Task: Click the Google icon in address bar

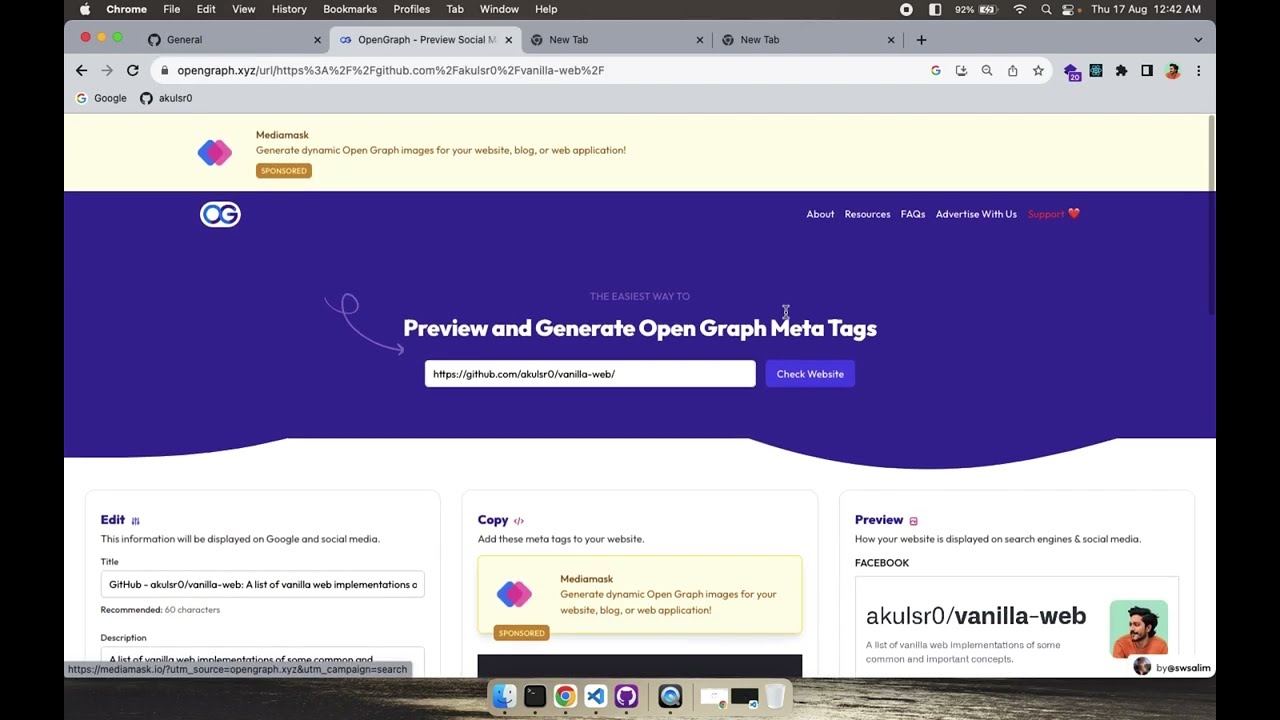Action: 936,70
